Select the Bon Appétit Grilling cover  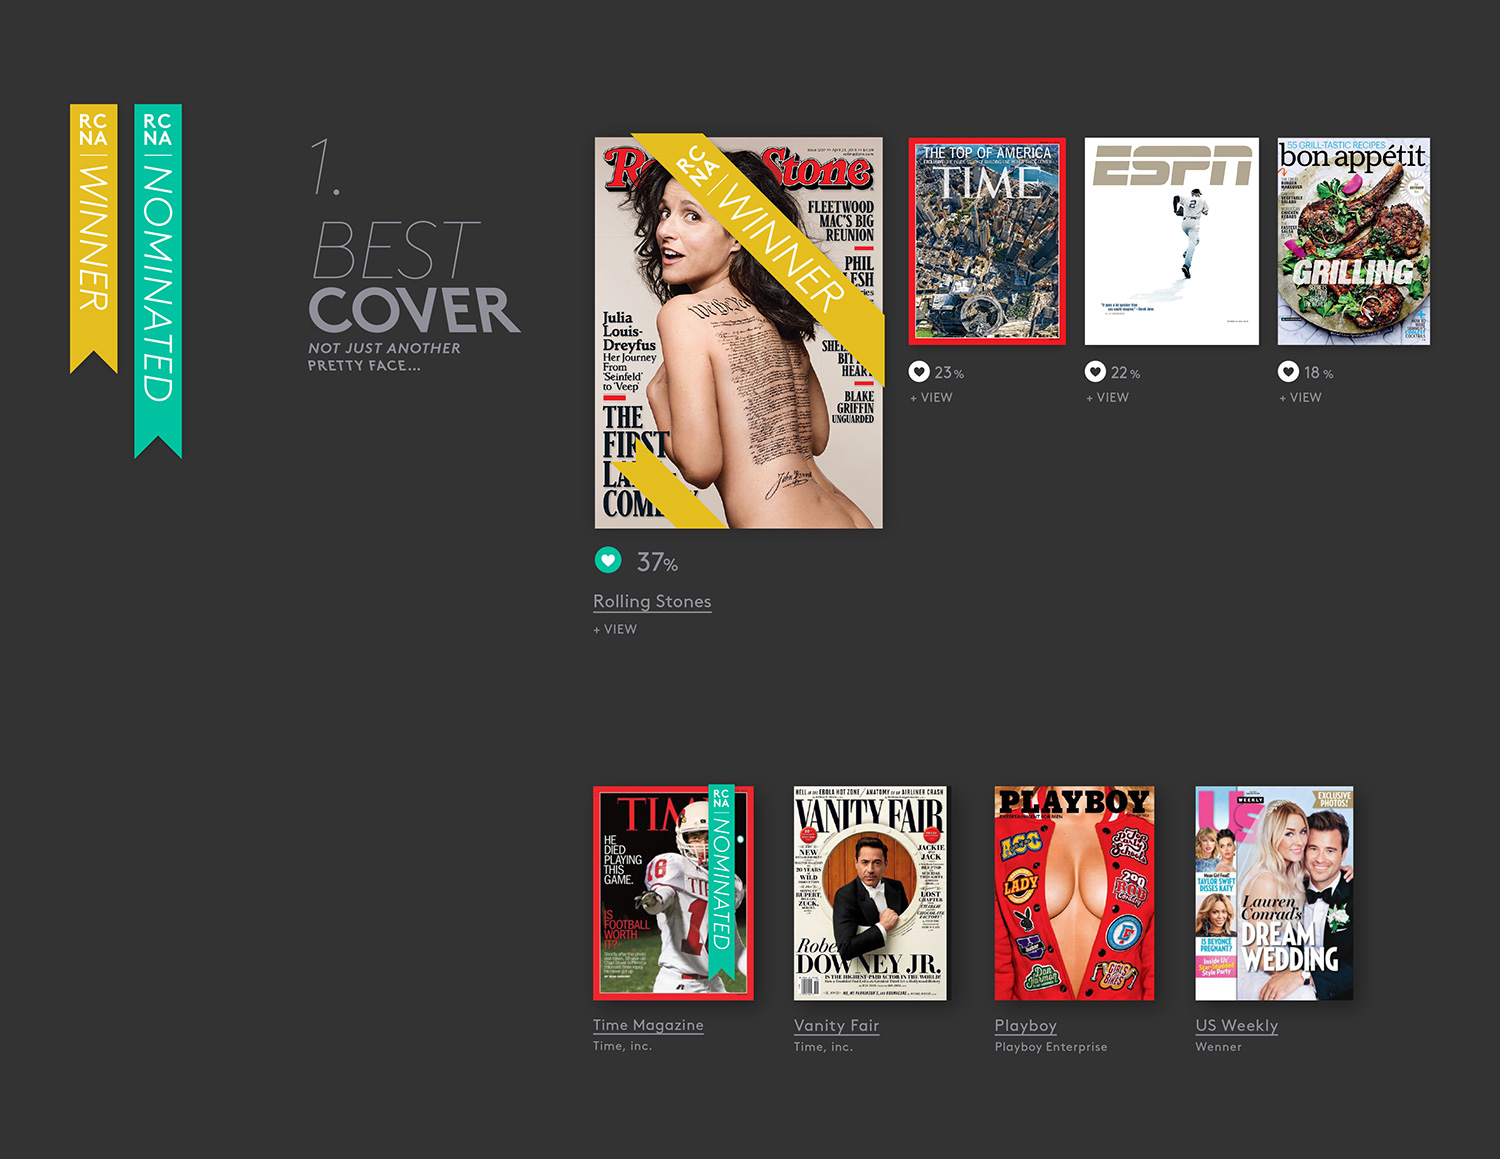(x=1354, y=241)
